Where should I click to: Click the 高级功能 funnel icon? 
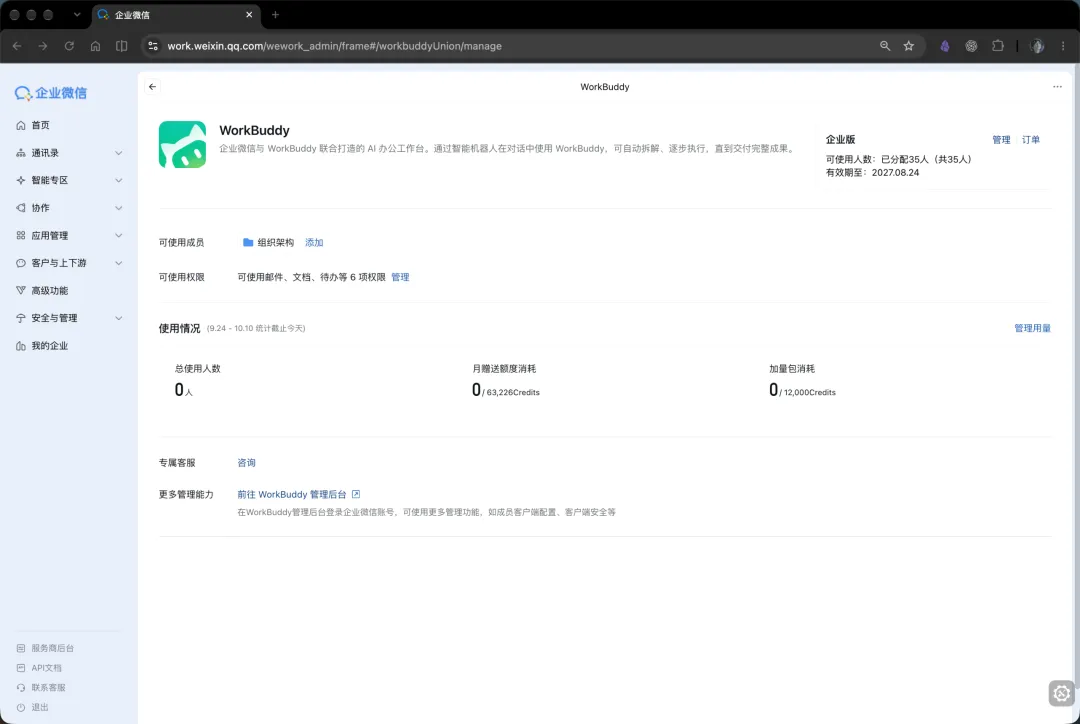[x=21, y=291]
